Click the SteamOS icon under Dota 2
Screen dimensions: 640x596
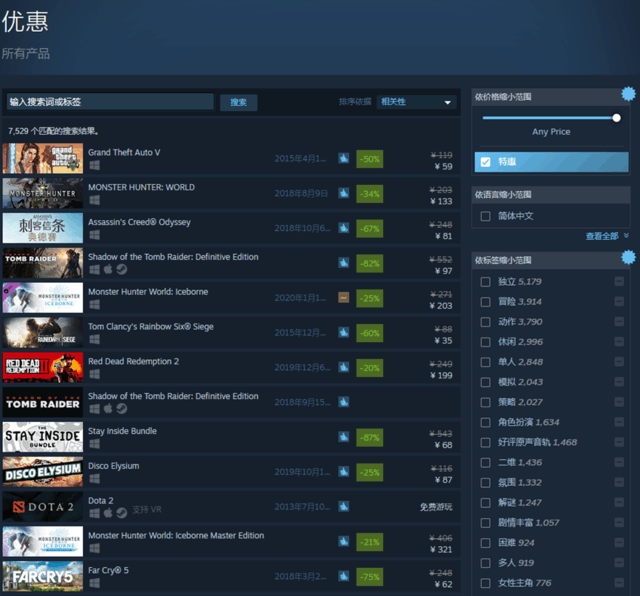122,513
